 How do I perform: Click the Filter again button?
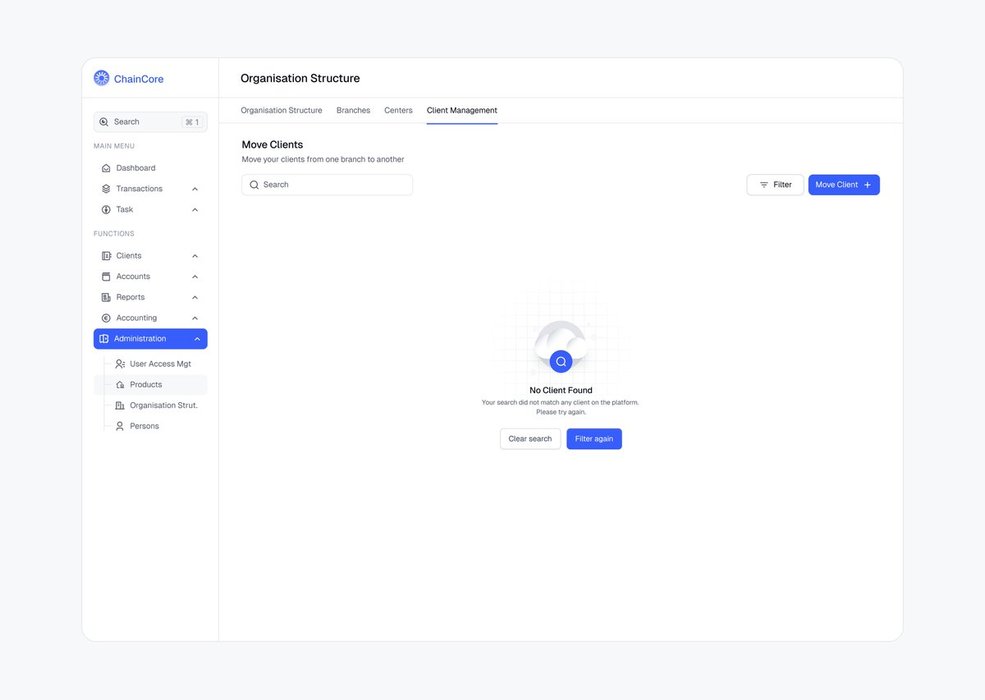[x=594, y=439]
